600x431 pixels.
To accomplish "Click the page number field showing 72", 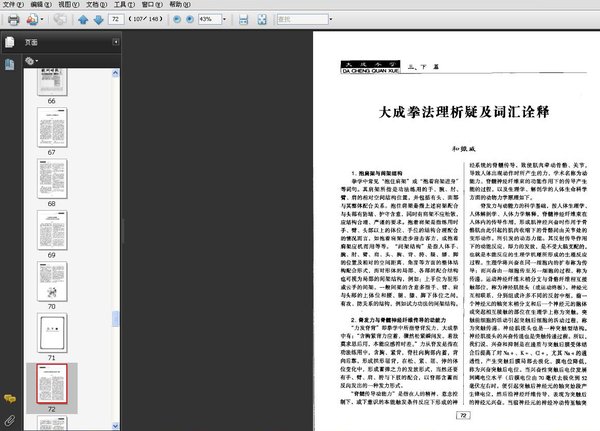I will tap(116, 19).
